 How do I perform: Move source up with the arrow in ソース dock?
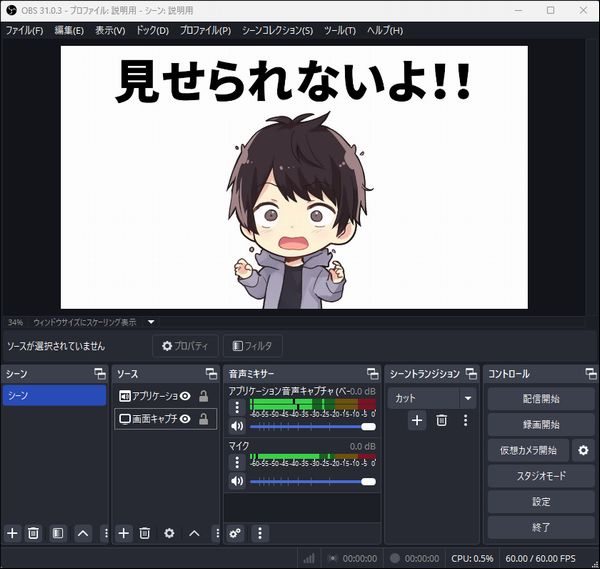pyautogui.click(x=194, y=533)
